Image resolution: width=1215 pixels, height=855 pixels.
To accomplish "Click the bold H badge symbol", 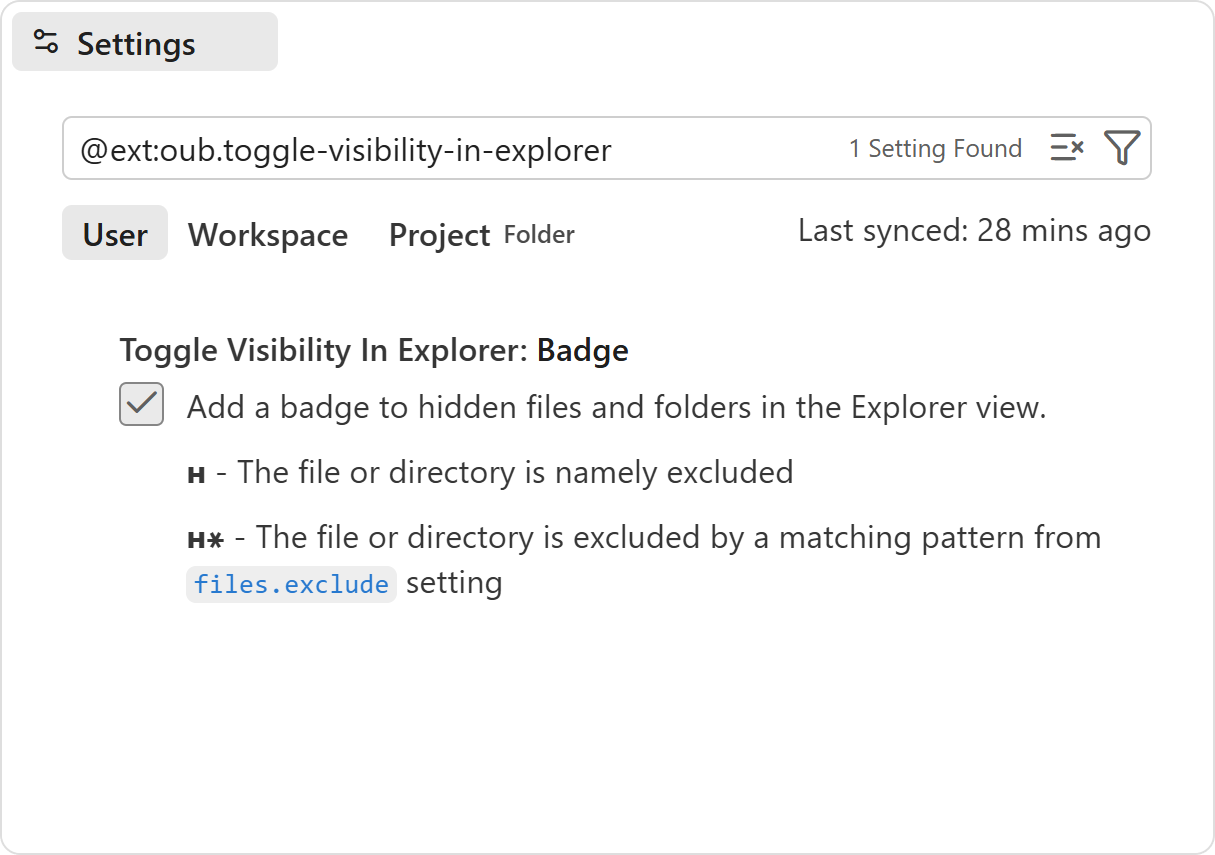I will click(196, 474).
